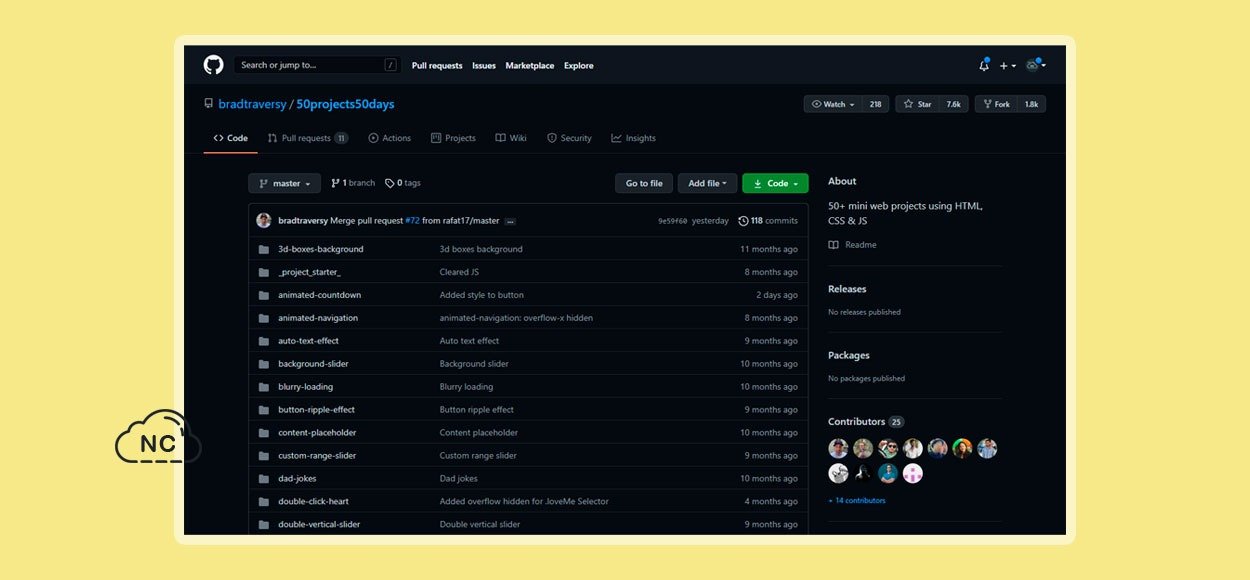This screenshot has height=580, width=1250.
Task: Open the 0 tags link
Action: [403, 183]
